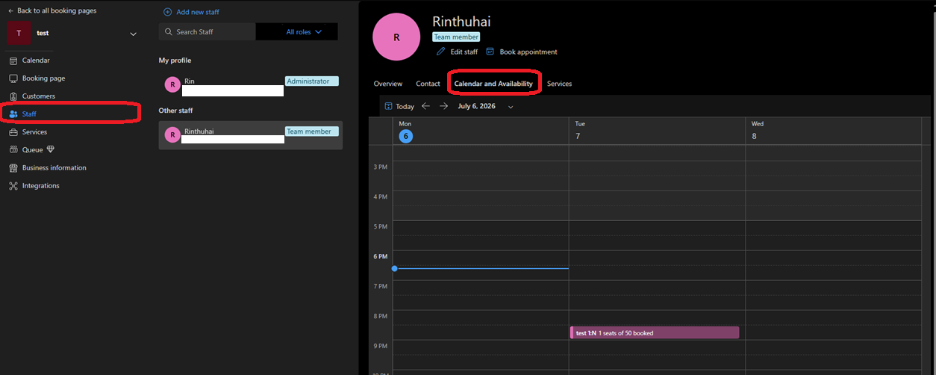Click the Administrator role badge for Rin
This screenshot has width=936, height=375.
312,81
